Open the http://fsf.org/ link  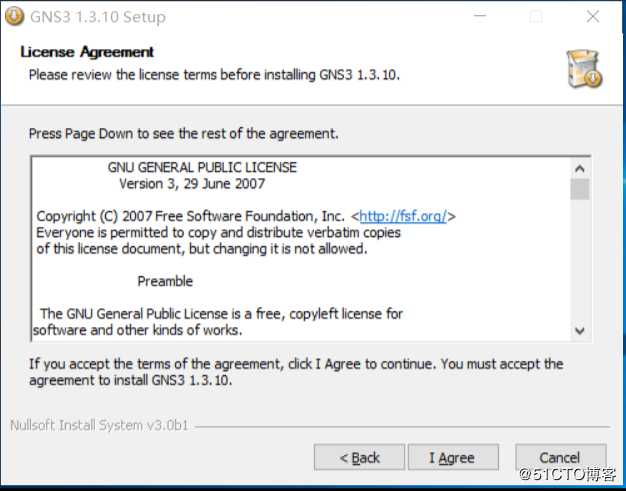pos(404,216)
